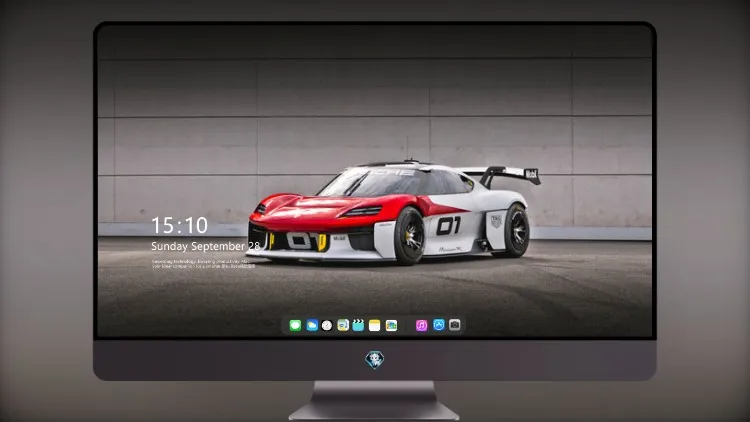
Task: Open the green Messages app in the dock
Action: pyautogui.click(x=295, y=325)
